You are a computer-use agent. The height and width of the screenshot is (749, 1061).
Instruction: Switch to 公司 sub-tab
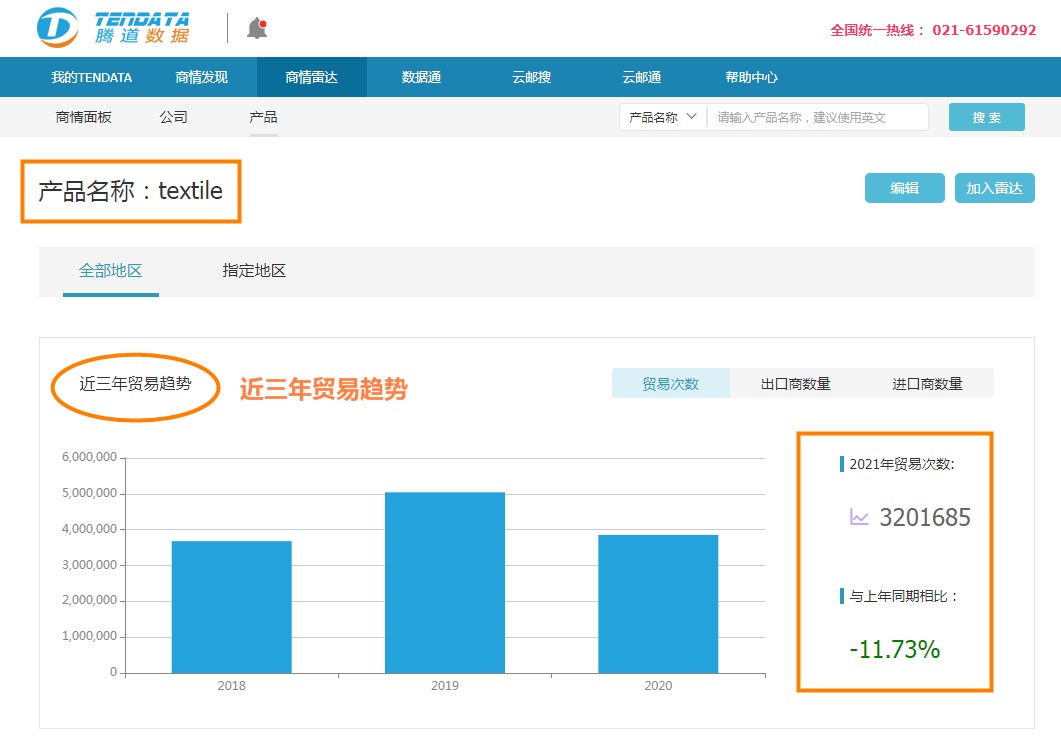pyautogui.click(x=173, y=117)
